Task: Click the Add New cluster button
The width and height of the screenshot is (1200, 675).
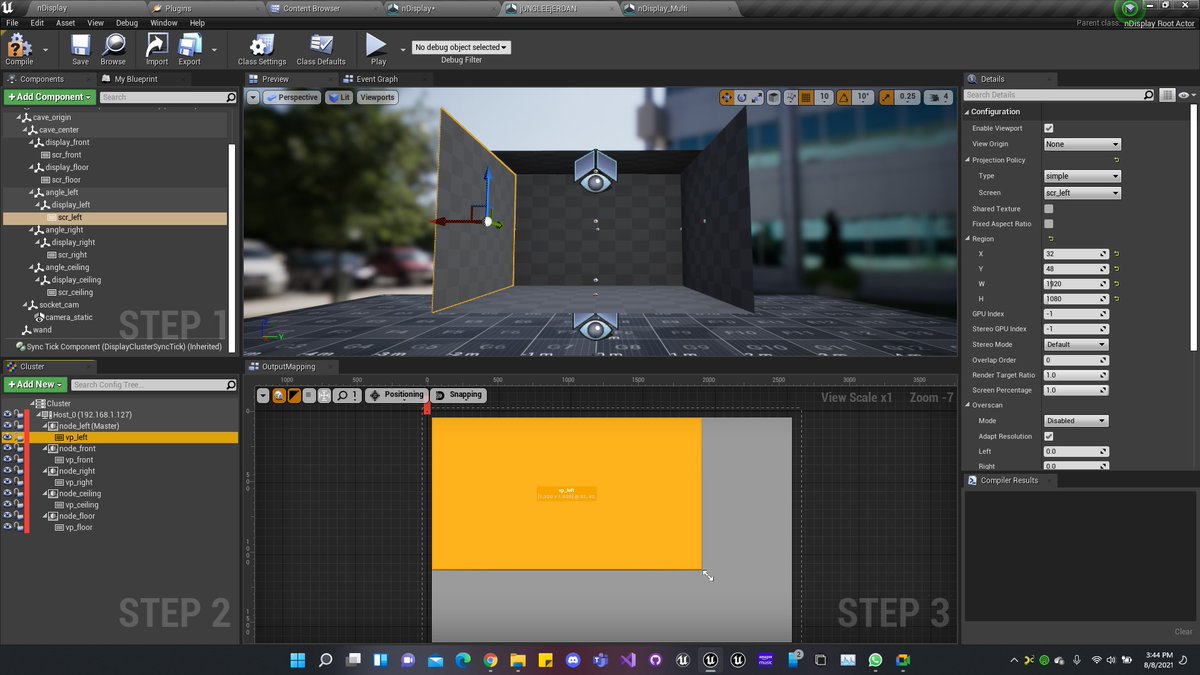Action: [35, 384]
